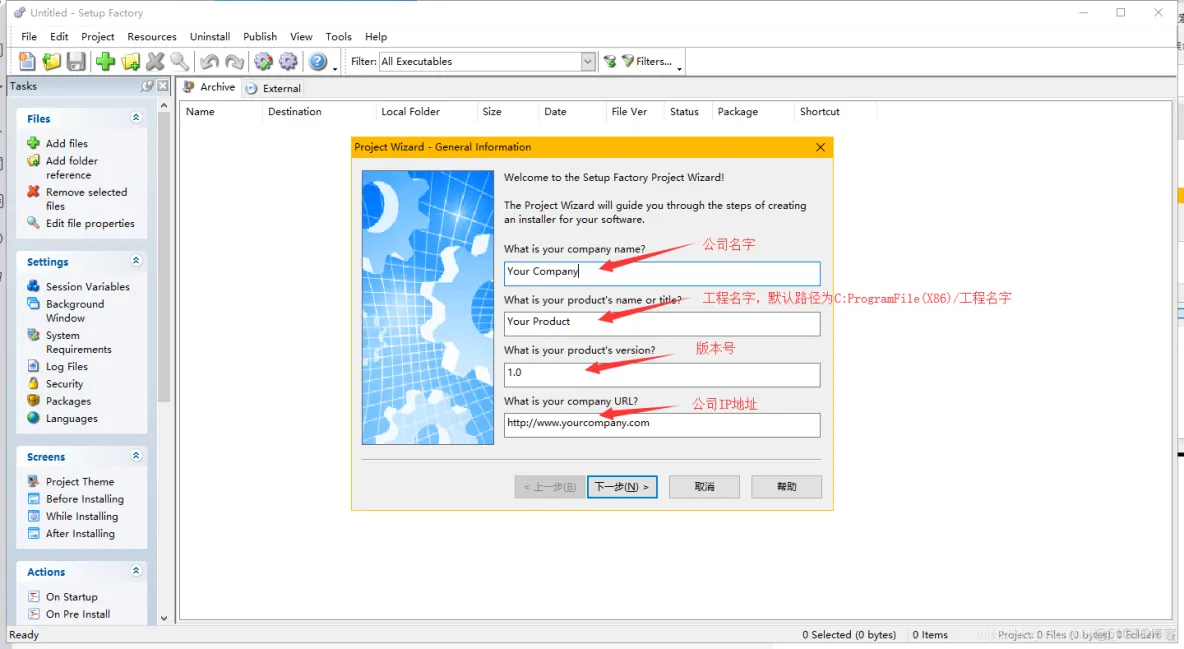Click Remove selected files link
1184x649 pixels.
(86, 199)
